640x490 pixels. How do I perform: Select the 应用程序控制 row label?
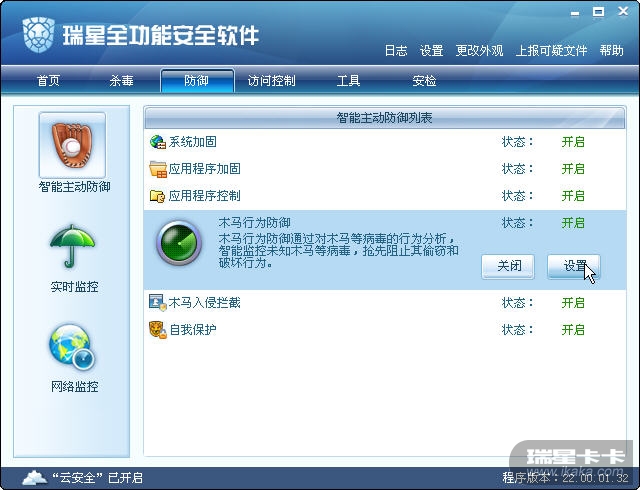tap(204, 196)
